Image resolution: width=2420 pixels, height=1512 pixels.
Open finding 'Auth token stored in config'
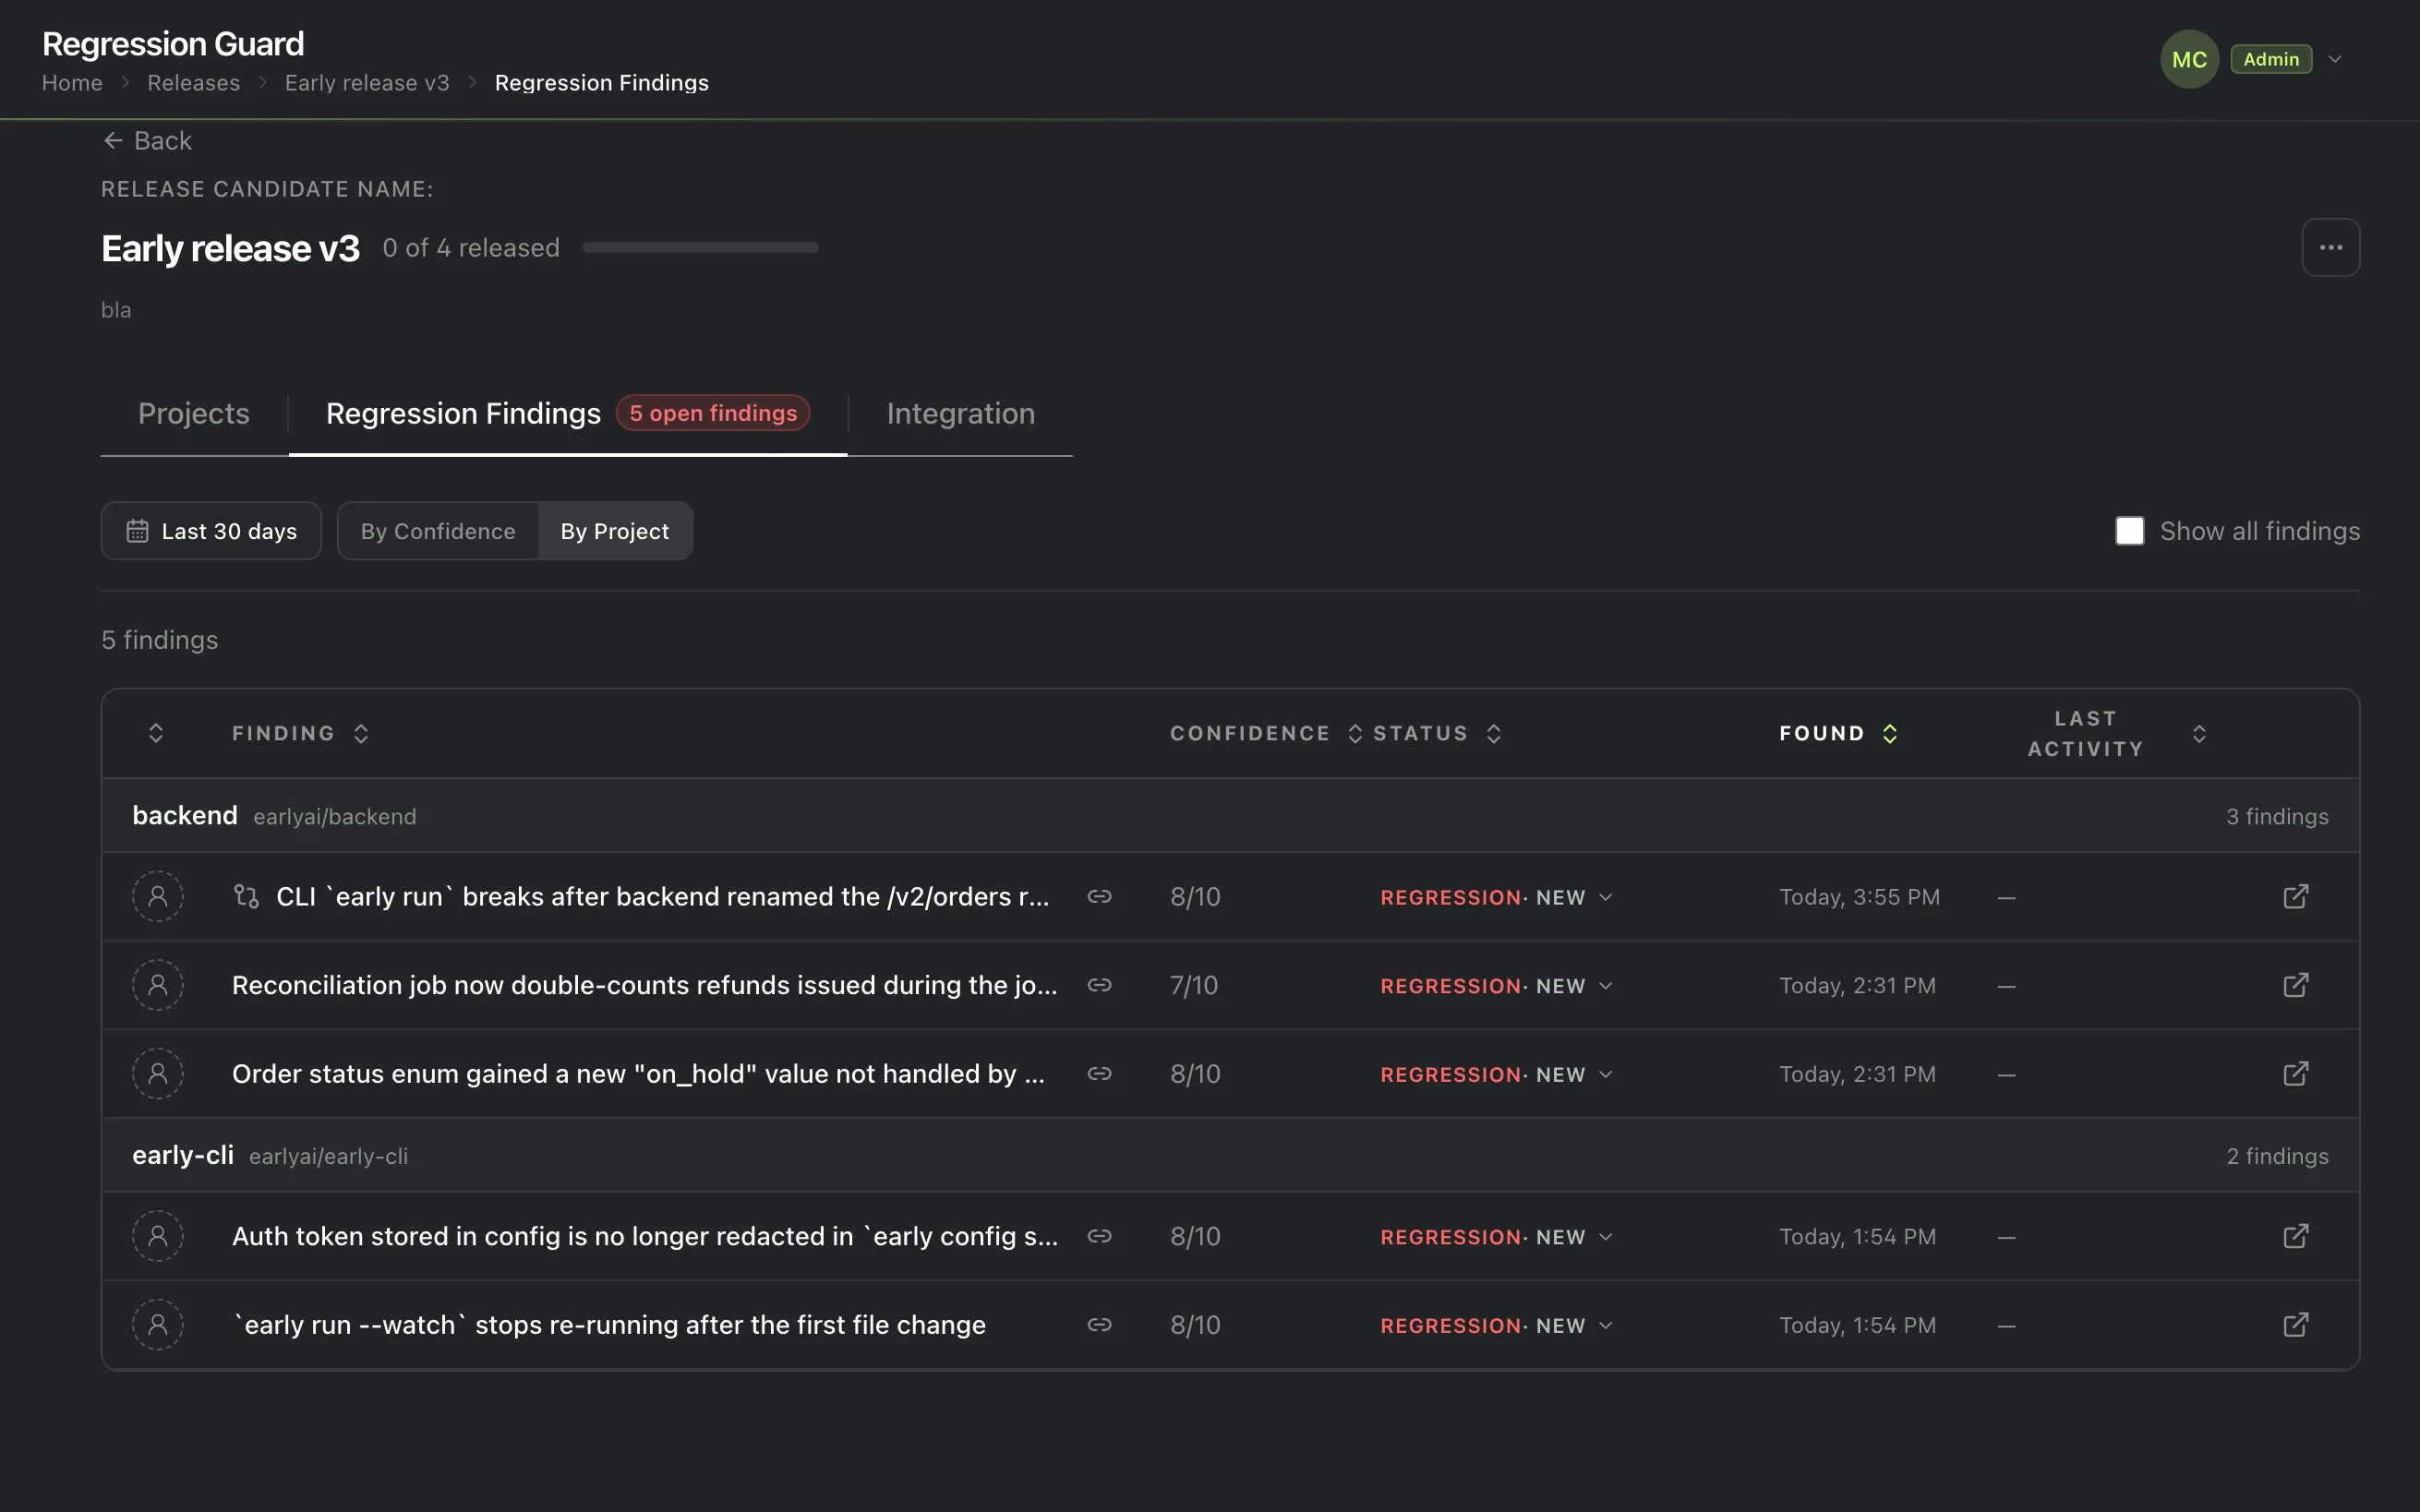644,1236
